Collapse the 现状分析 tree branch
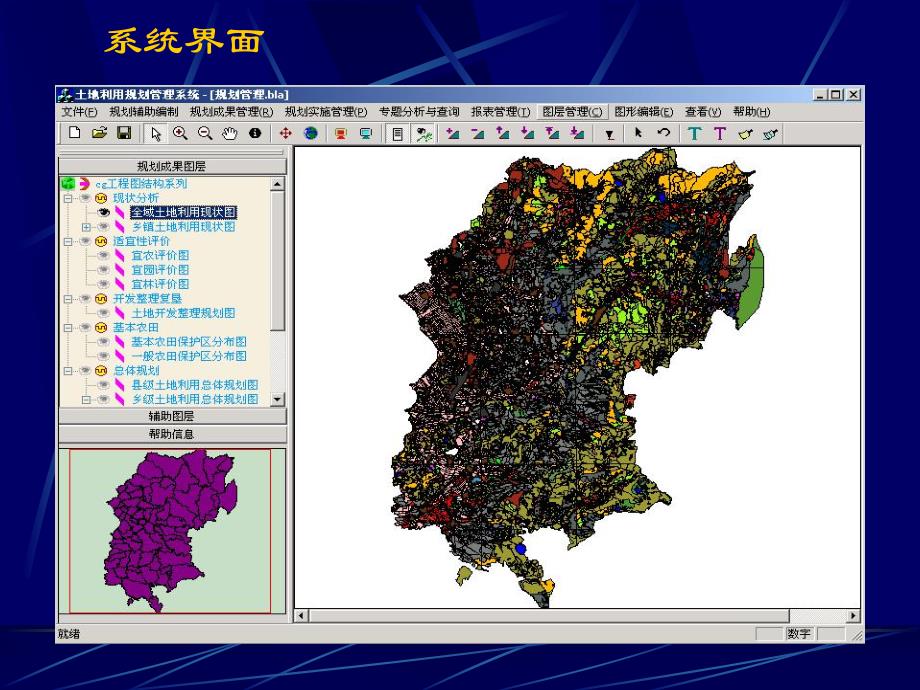Viewport: 920px width, 690px height. (66, 198)
